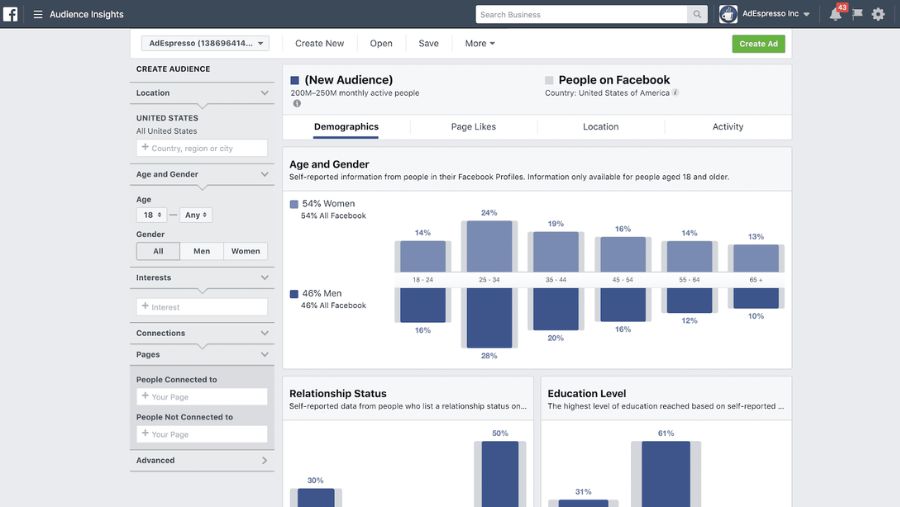
Task: Select All gender option
Action: [158, 251]
